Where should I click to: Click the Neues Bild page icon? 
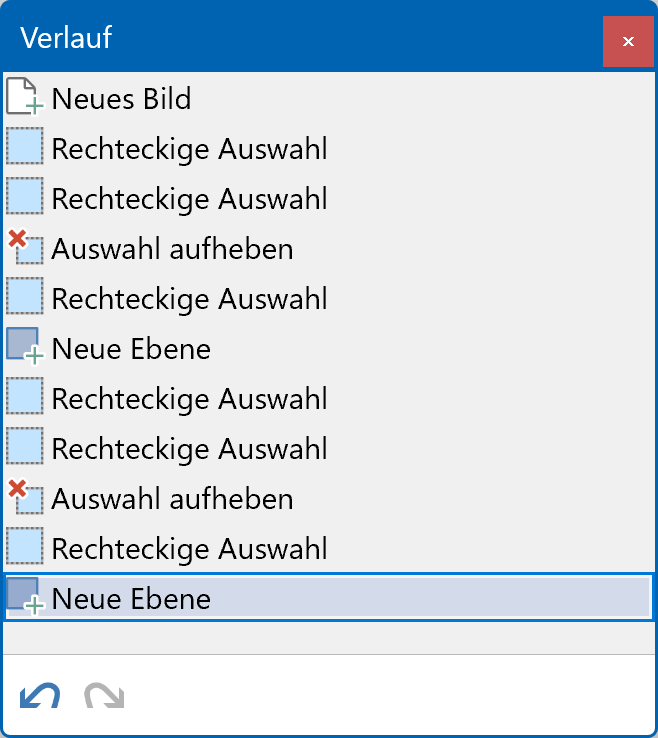24,97
